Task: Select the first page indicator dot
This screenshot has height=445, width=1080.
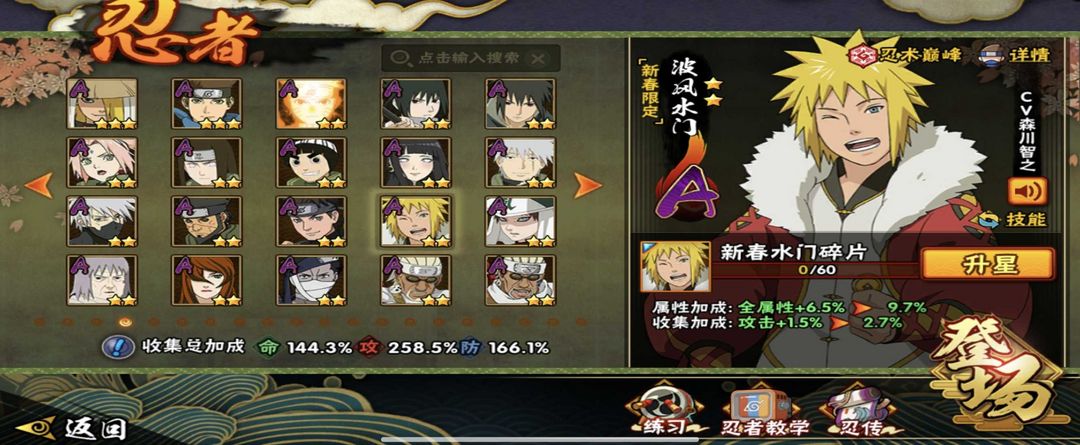Action: [39, 322]
